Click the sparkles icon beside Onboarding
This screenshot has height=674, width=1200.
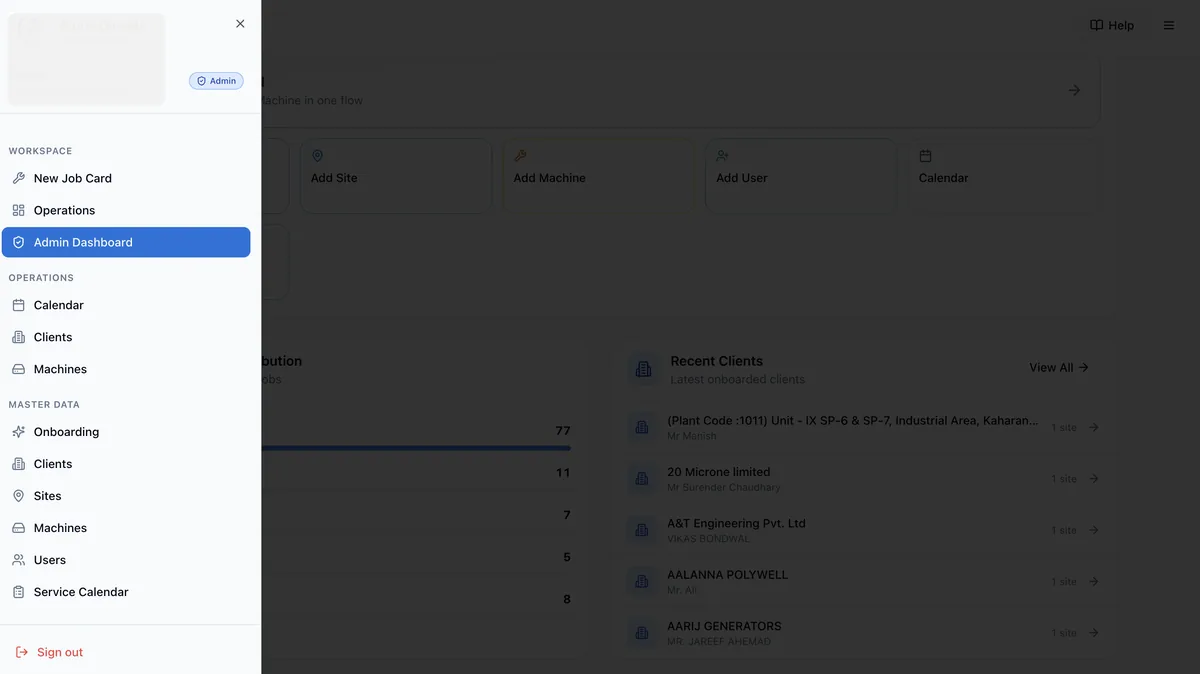coord(18,432)
